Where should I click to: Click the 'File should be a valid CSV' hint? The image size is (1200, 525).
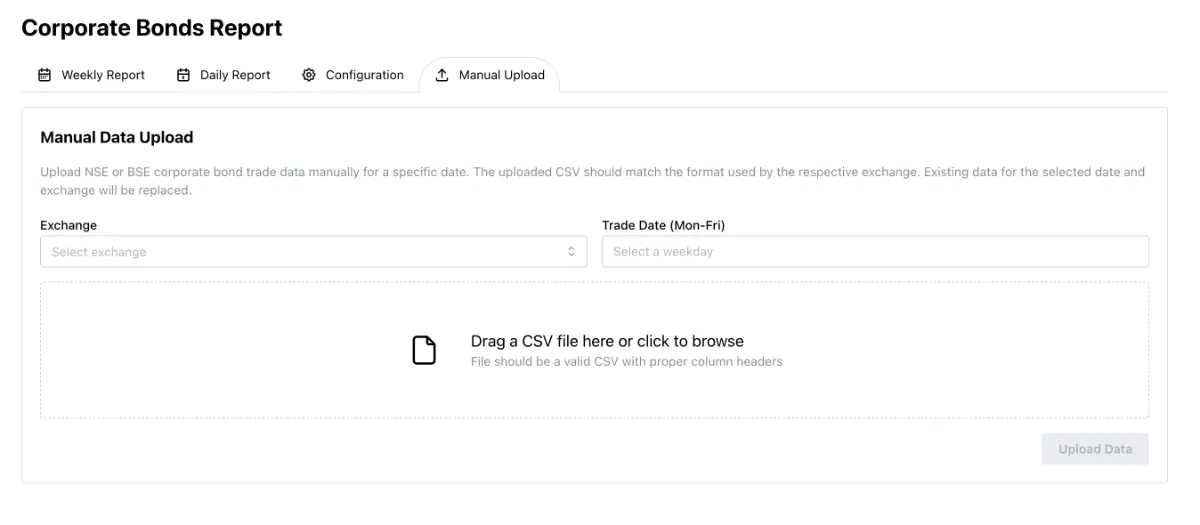pyautogui.click(x=626, y=361)
